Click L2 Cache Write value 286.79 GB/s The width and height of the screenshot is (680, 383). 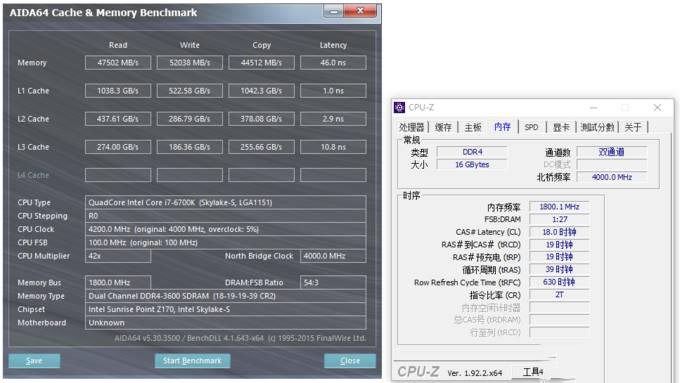(x=190, y=119)
